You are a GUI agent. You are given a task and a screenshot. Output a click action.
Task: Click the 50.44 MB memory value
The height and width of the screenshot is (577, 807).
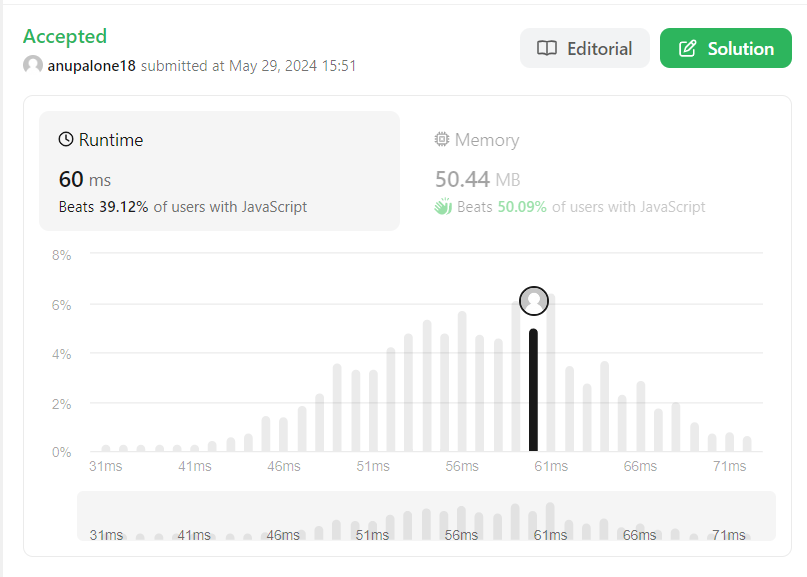478,180
